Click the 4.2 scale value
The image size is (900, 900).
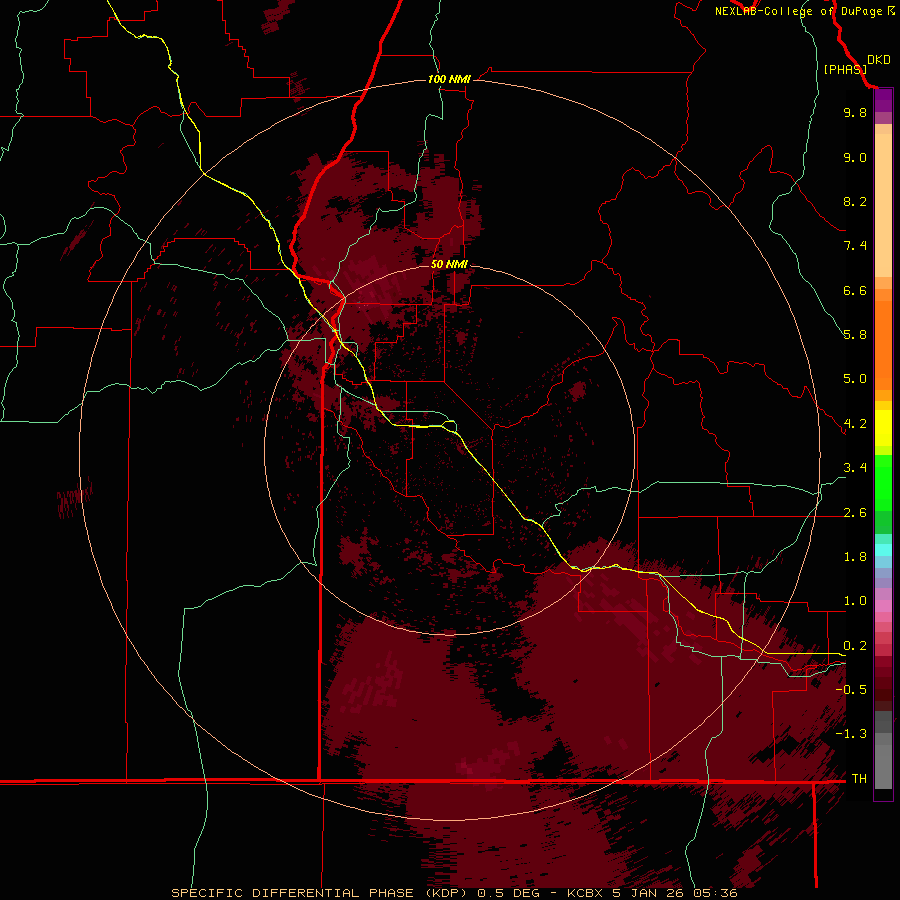pos(855,424)
